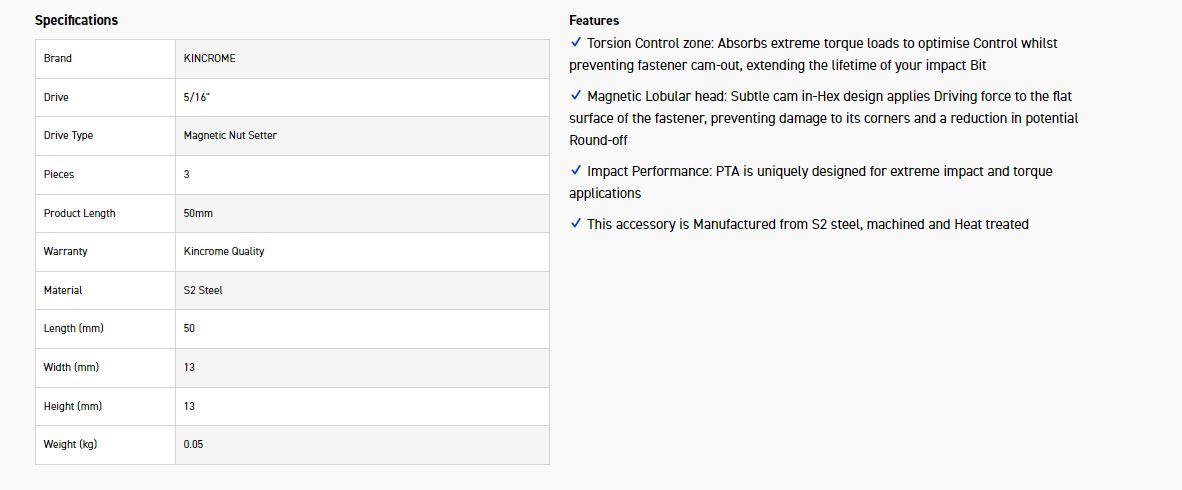Click the 0.05 weight value

pyautogui.click(x=194, y=444)
